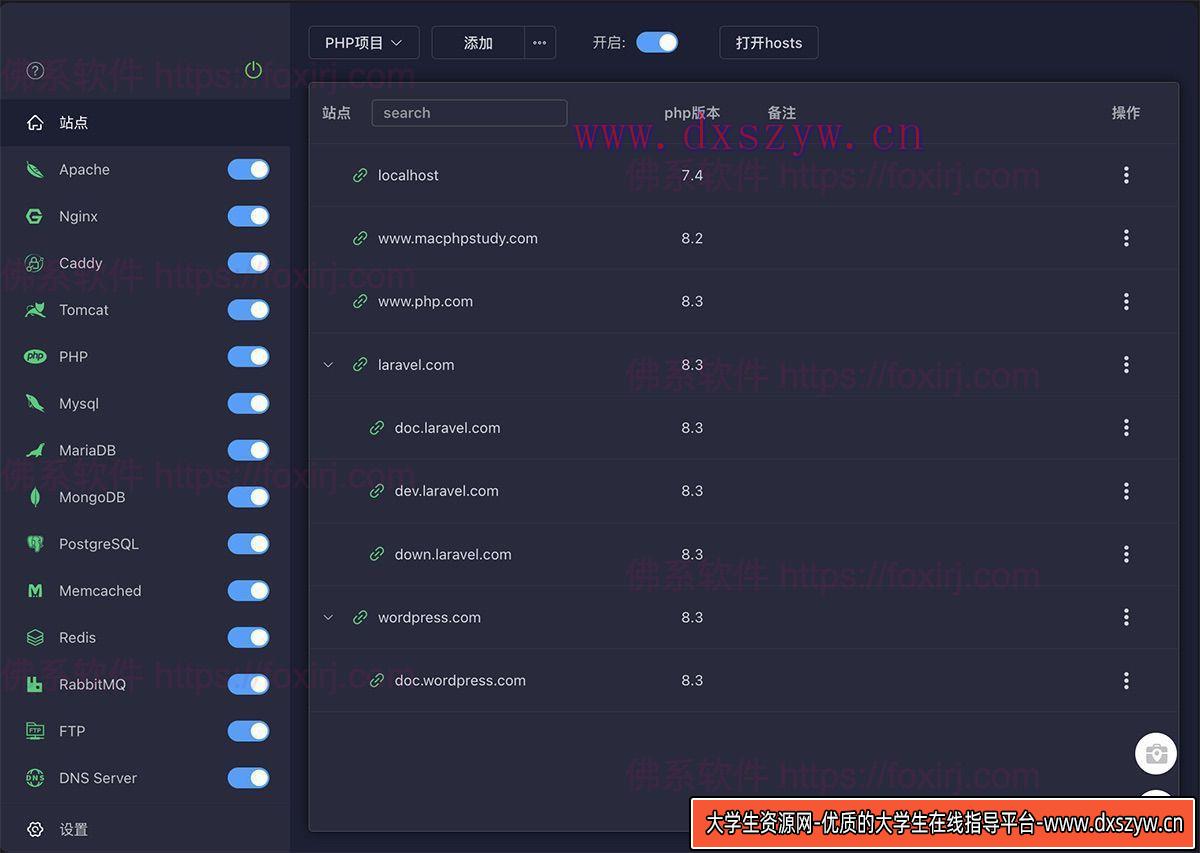The image size is (1200, 853).
Task: Click the link icon for down.laravel.com
Action: coord(377,554)
